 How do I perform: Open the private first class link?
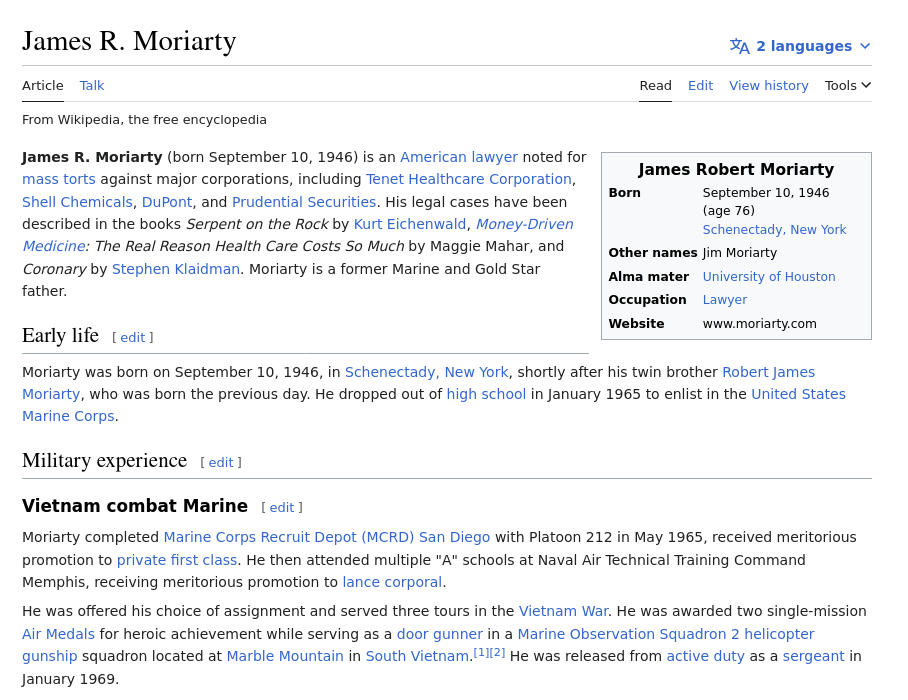tap(177, 560)
